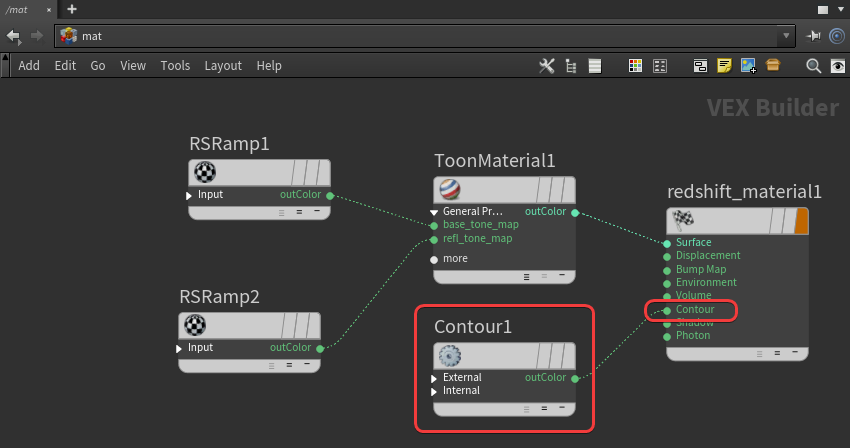The image size is (850, 448).
Task: Open the Go menu
Action: 98,66
